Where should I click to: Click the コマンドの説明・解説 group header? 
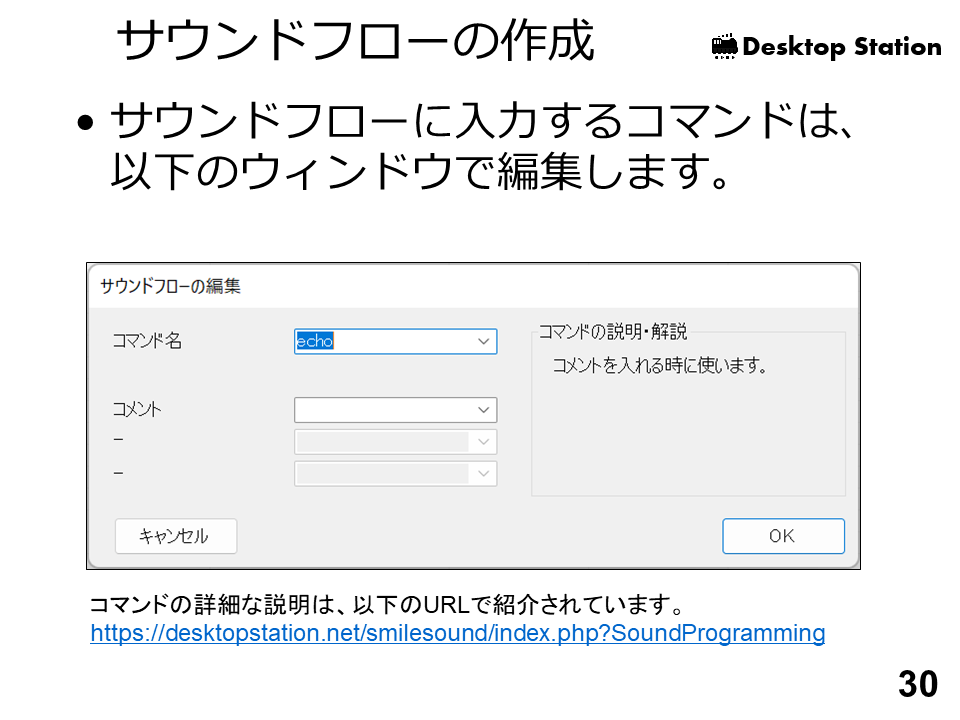click(x=612, y=332)
